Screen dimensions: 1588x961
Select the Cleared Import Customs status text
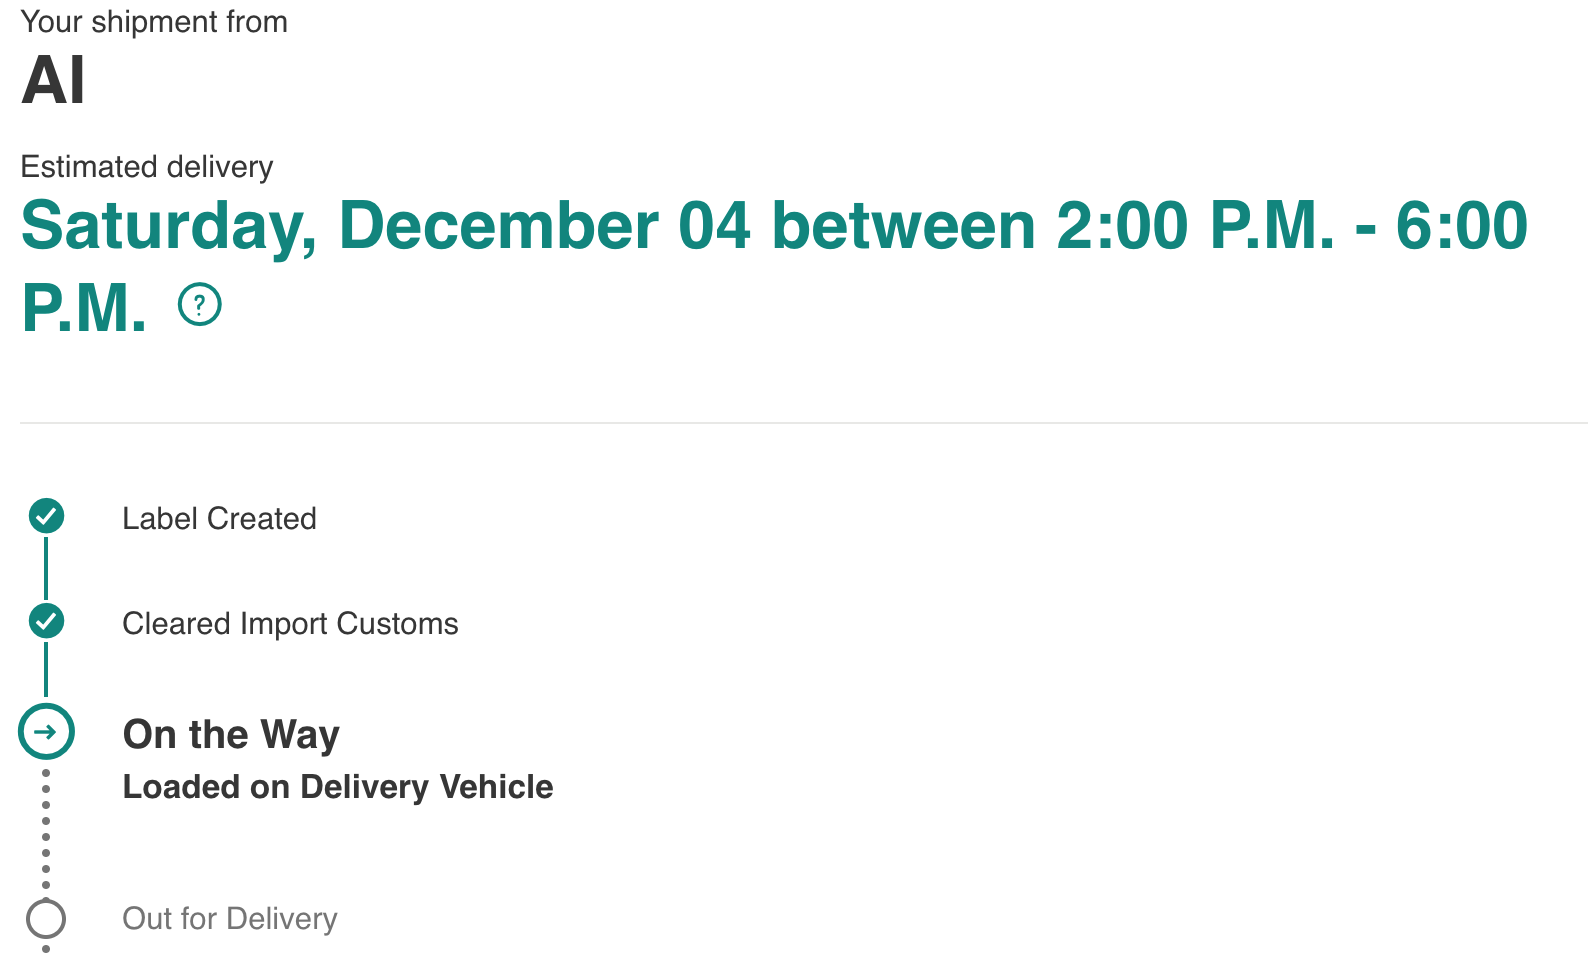click(290, 623)
